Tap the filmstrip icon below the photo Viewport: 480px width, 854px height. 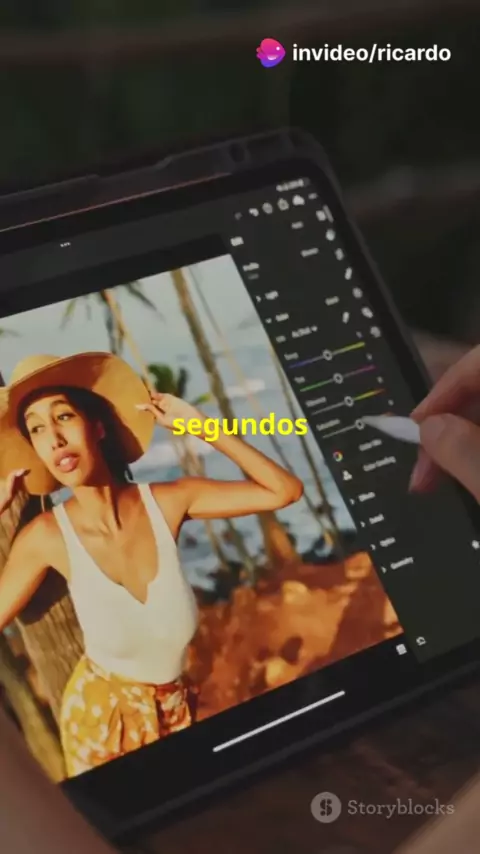coord(401,649)
